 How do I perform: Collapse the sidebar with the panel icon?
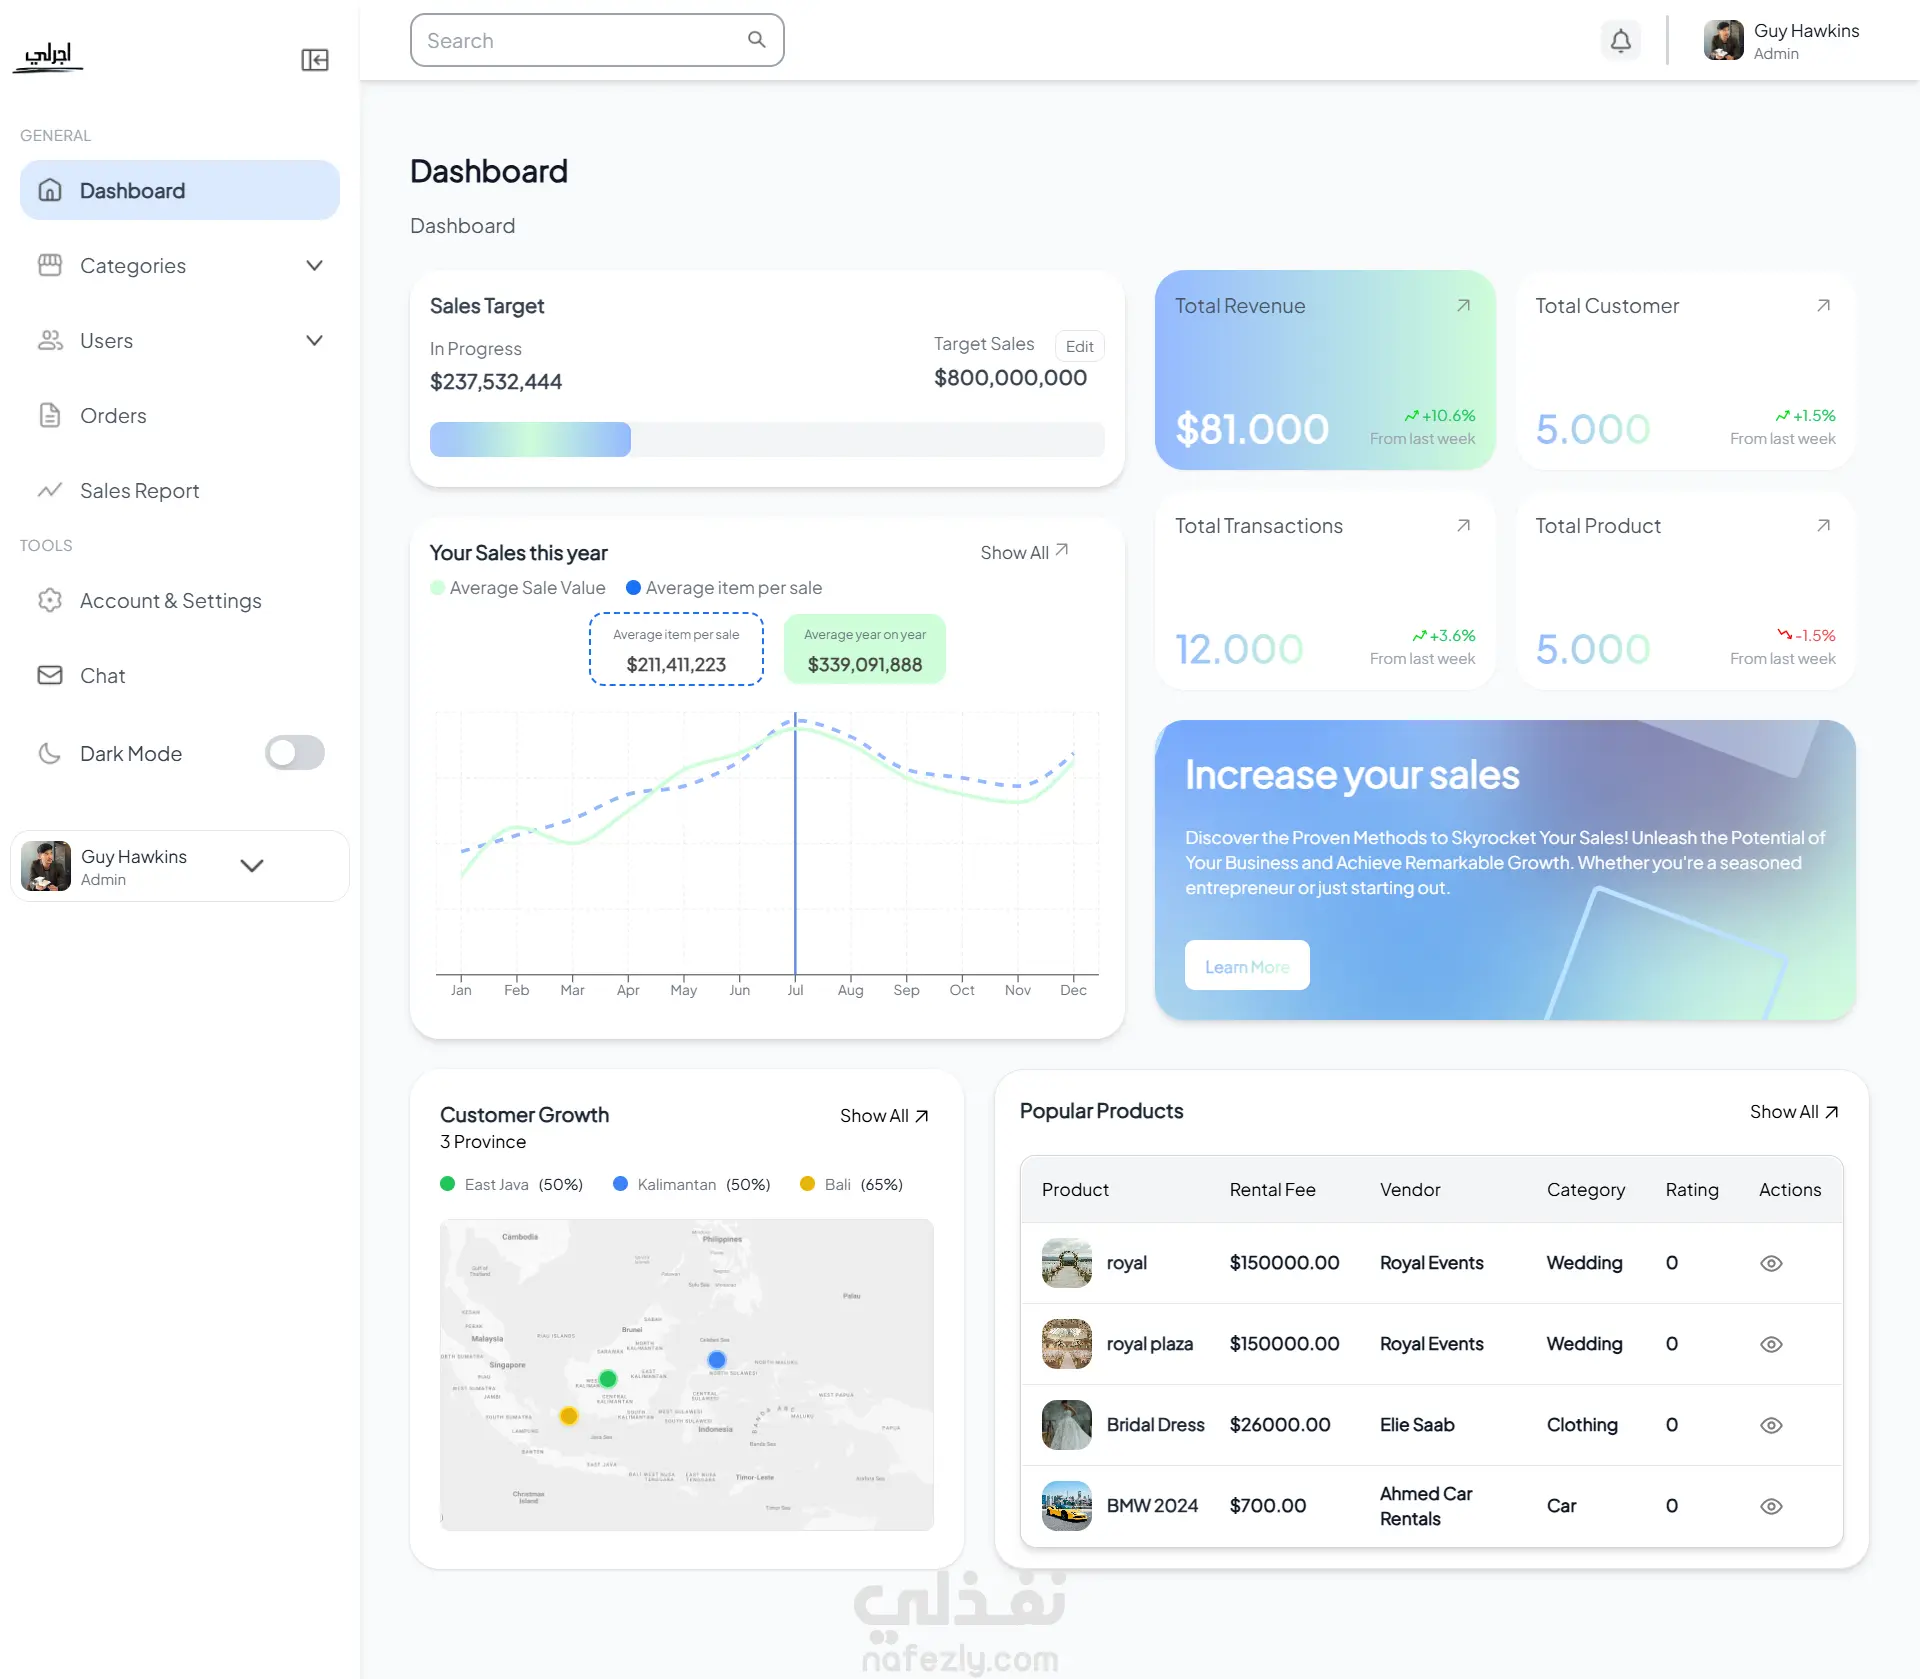point(315,60)
